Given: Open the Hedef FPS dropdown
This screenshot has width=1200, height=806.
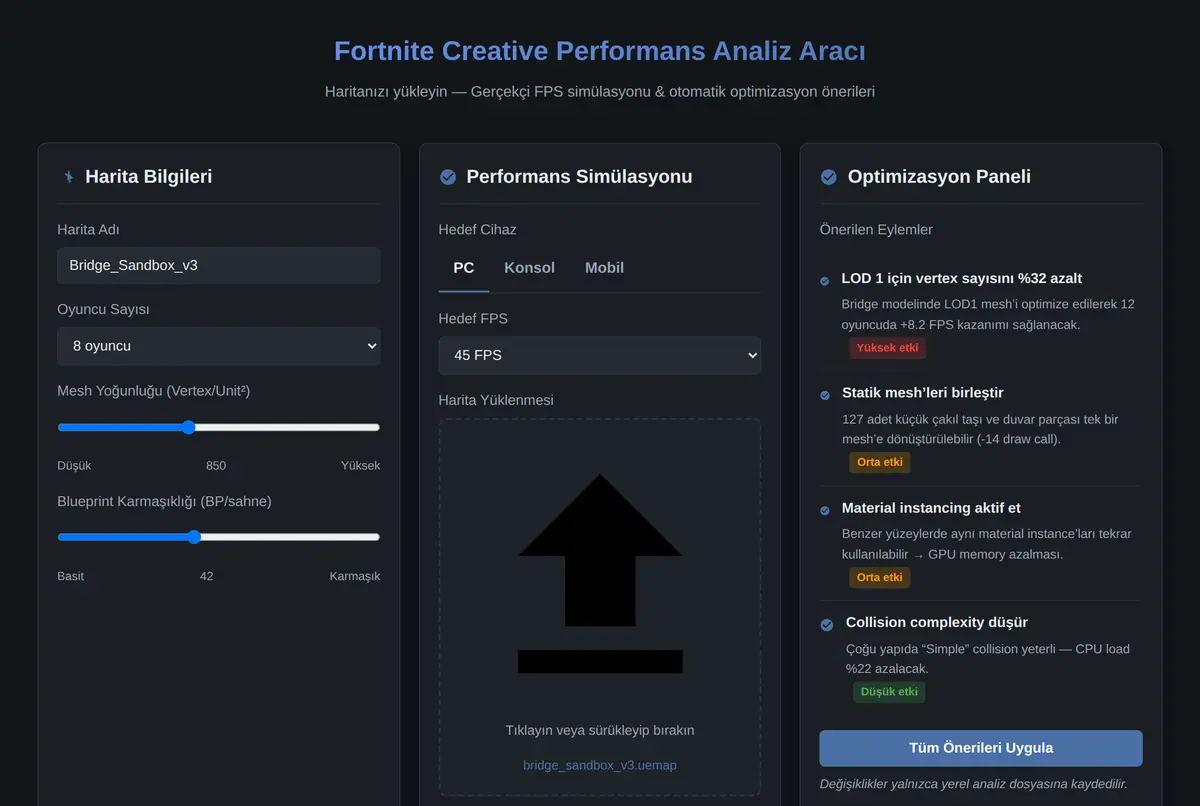Looking at the screenshot, I should pos(600,355).
